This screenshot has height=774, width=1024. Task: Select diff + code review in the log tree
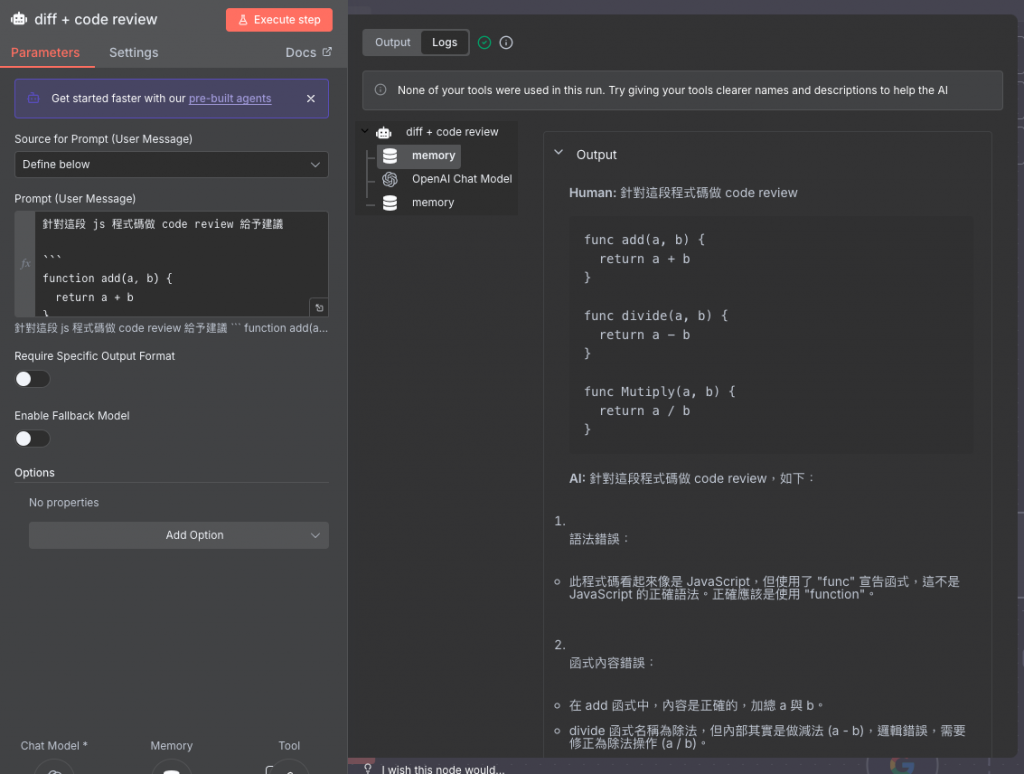tap(452, 132)
